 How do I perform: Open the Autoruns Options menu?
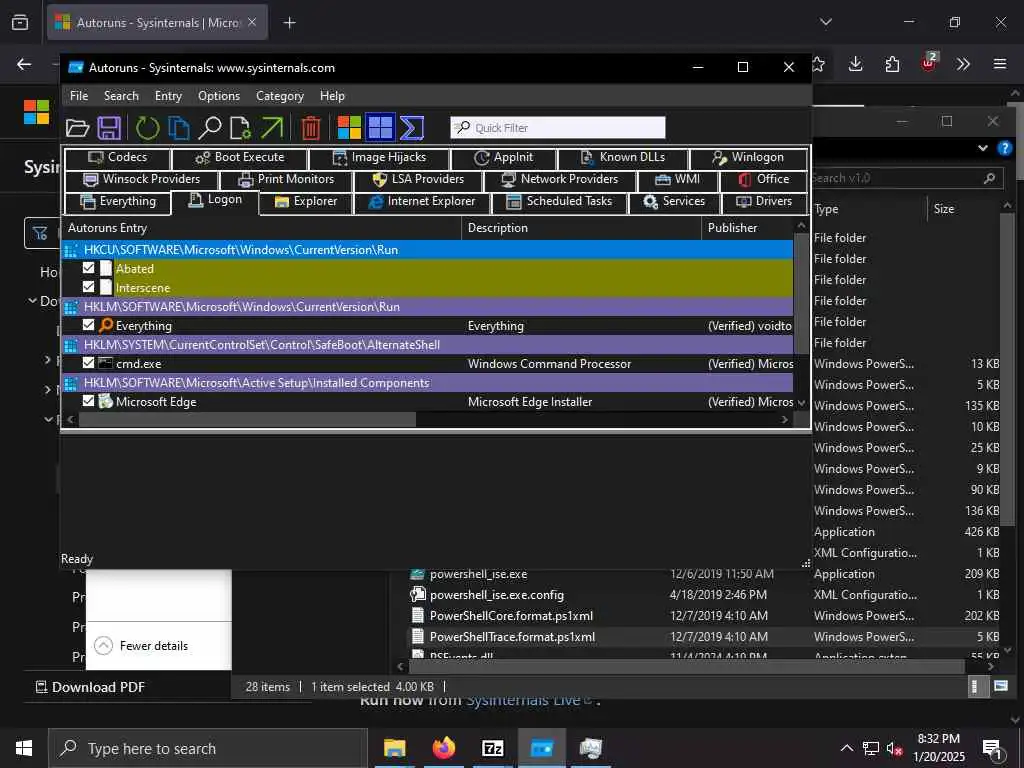click(x=219, y=95)
